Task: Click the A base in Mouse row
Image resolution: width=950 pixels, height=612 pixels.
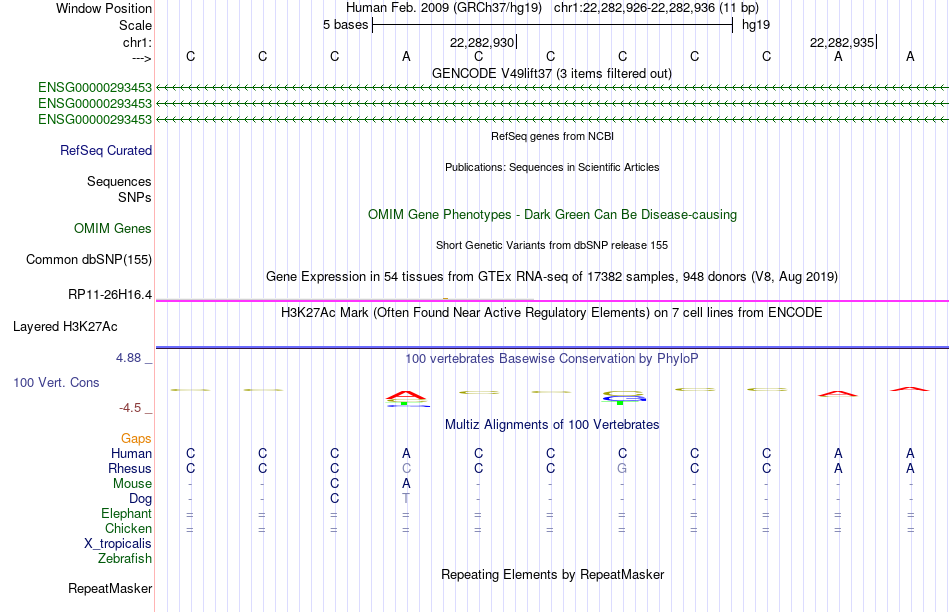Action: pyautogui.click(x=406, y=484)
